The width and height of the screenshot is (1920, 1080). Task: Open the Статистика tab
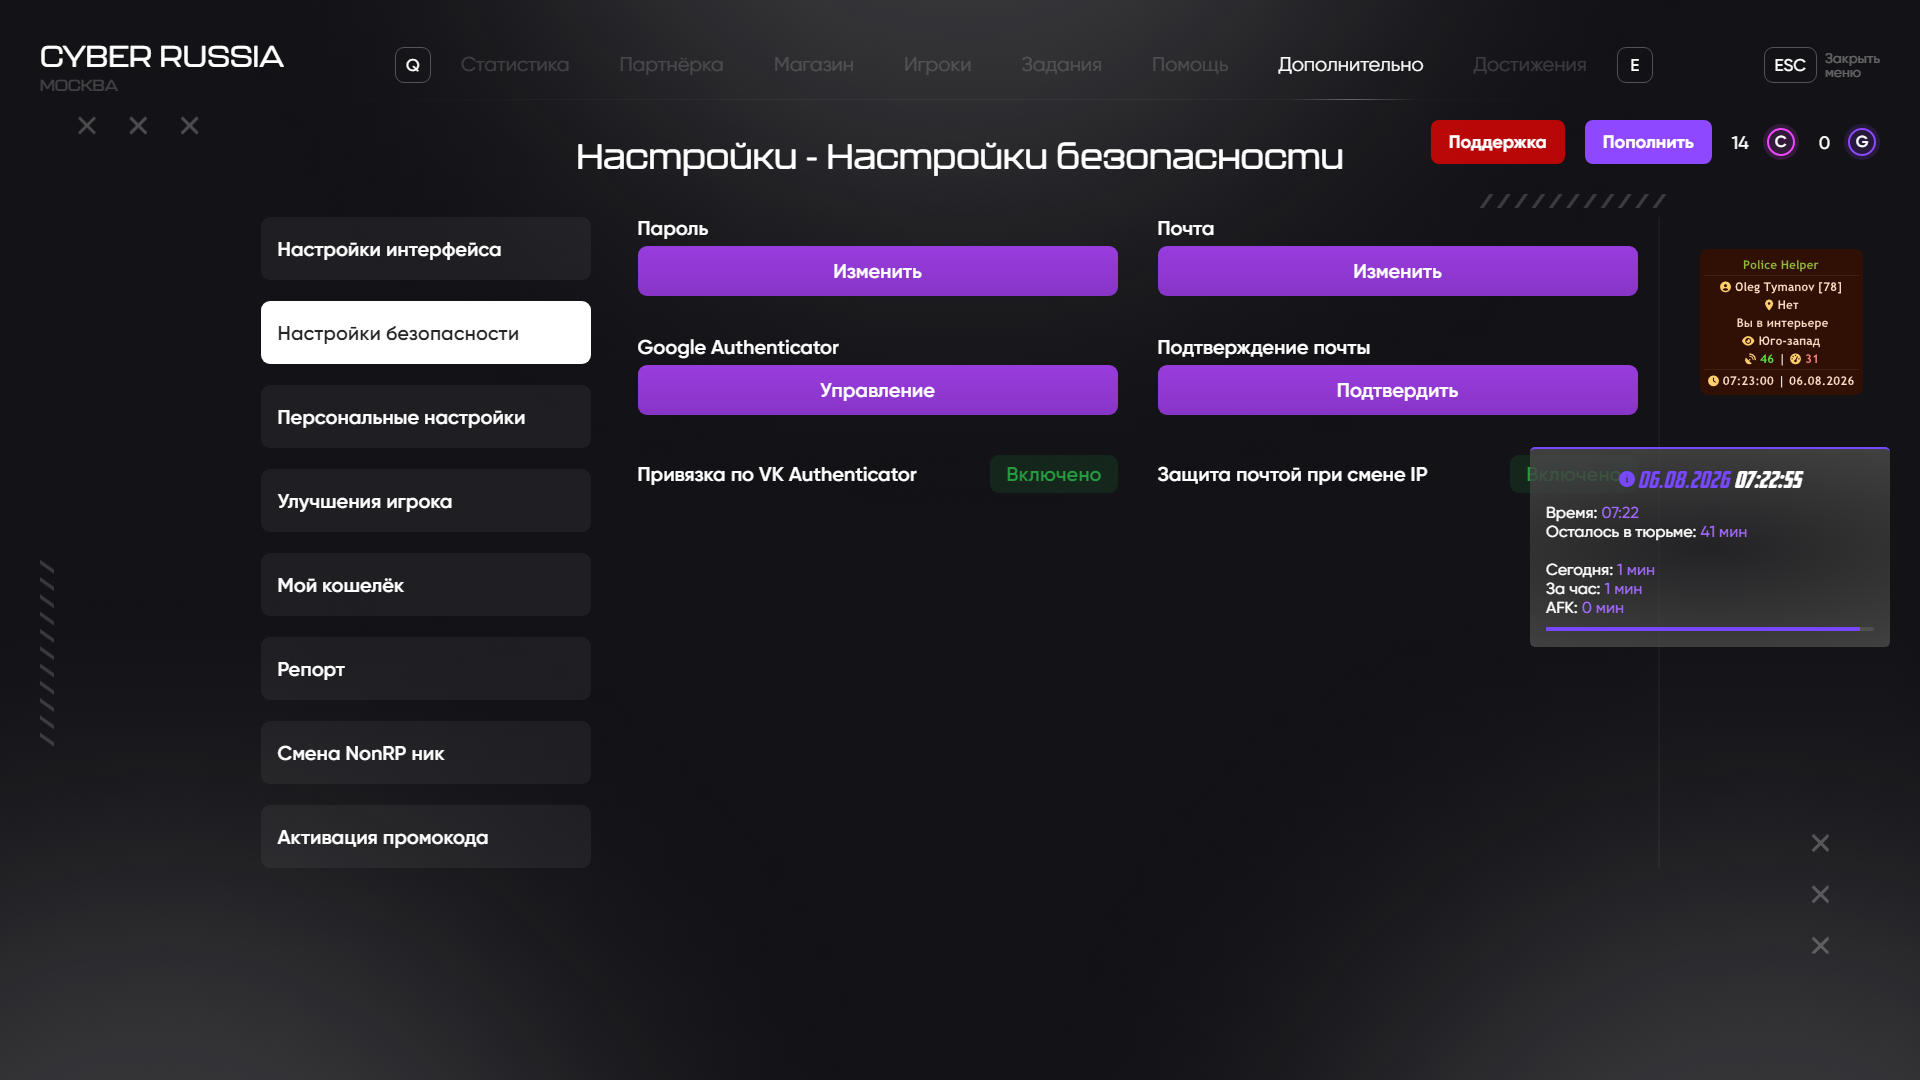[515, 65]
